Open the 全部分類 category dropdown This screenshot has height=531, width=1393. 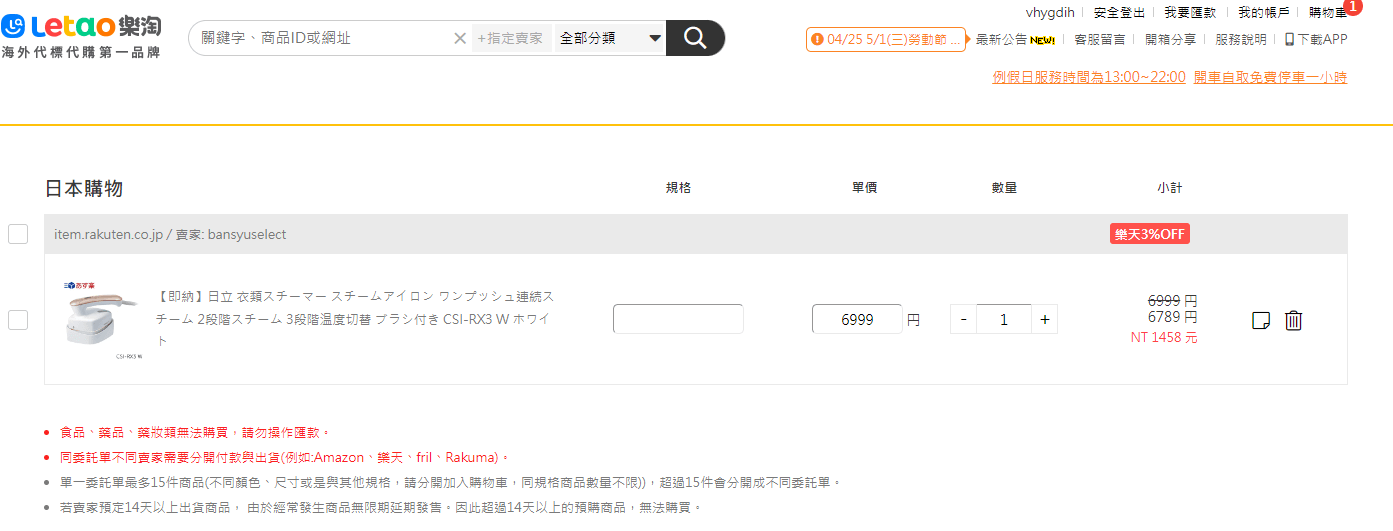(x=610, y=38)
